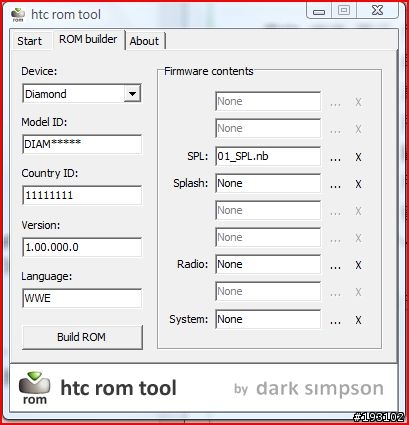Click the 'Splash:' label
Image resolution: width=409 pixels, height=425 pixels.
pyautogui.click(x=190, y=183)
